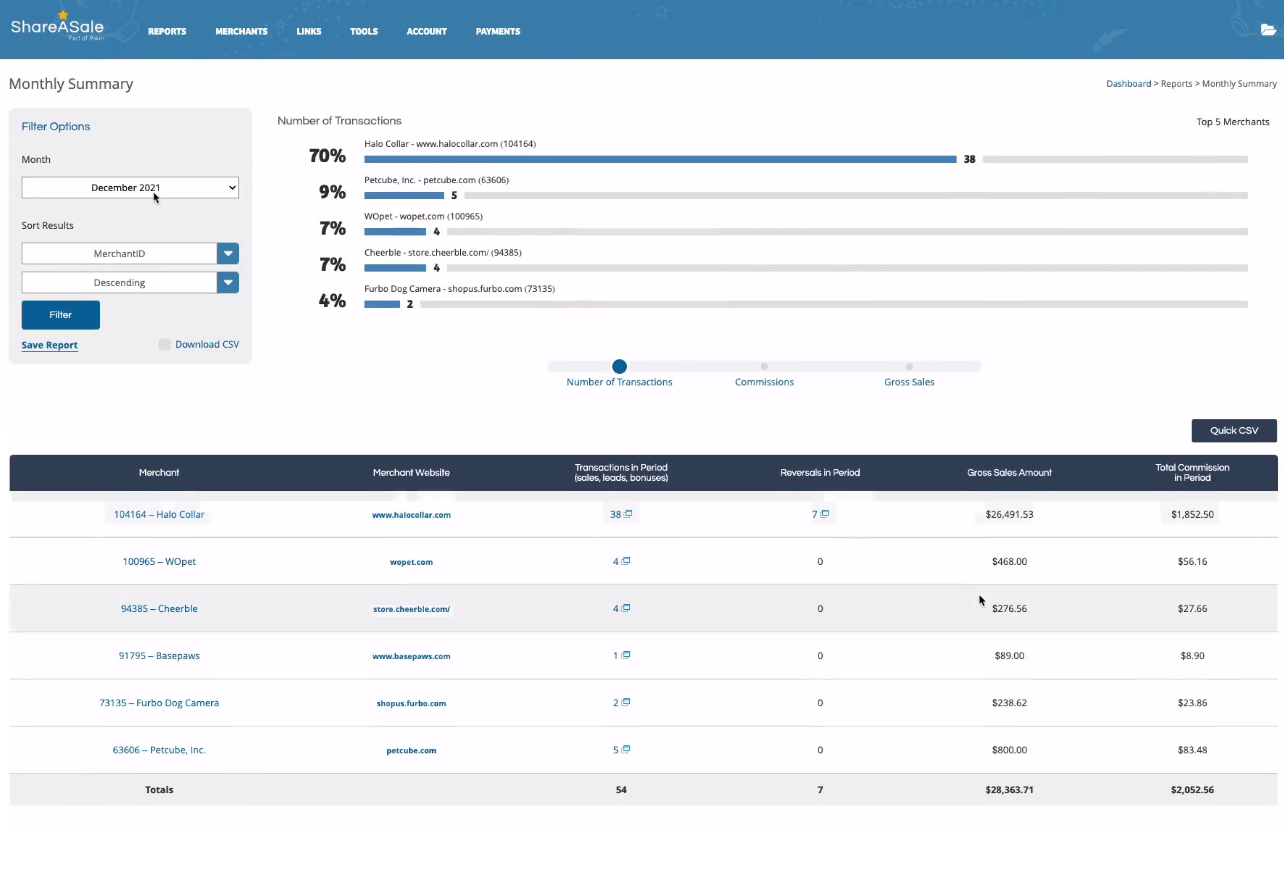
Task: Open popup icon beside Furbo's 2 transactions
Action: tap(626, 702)
